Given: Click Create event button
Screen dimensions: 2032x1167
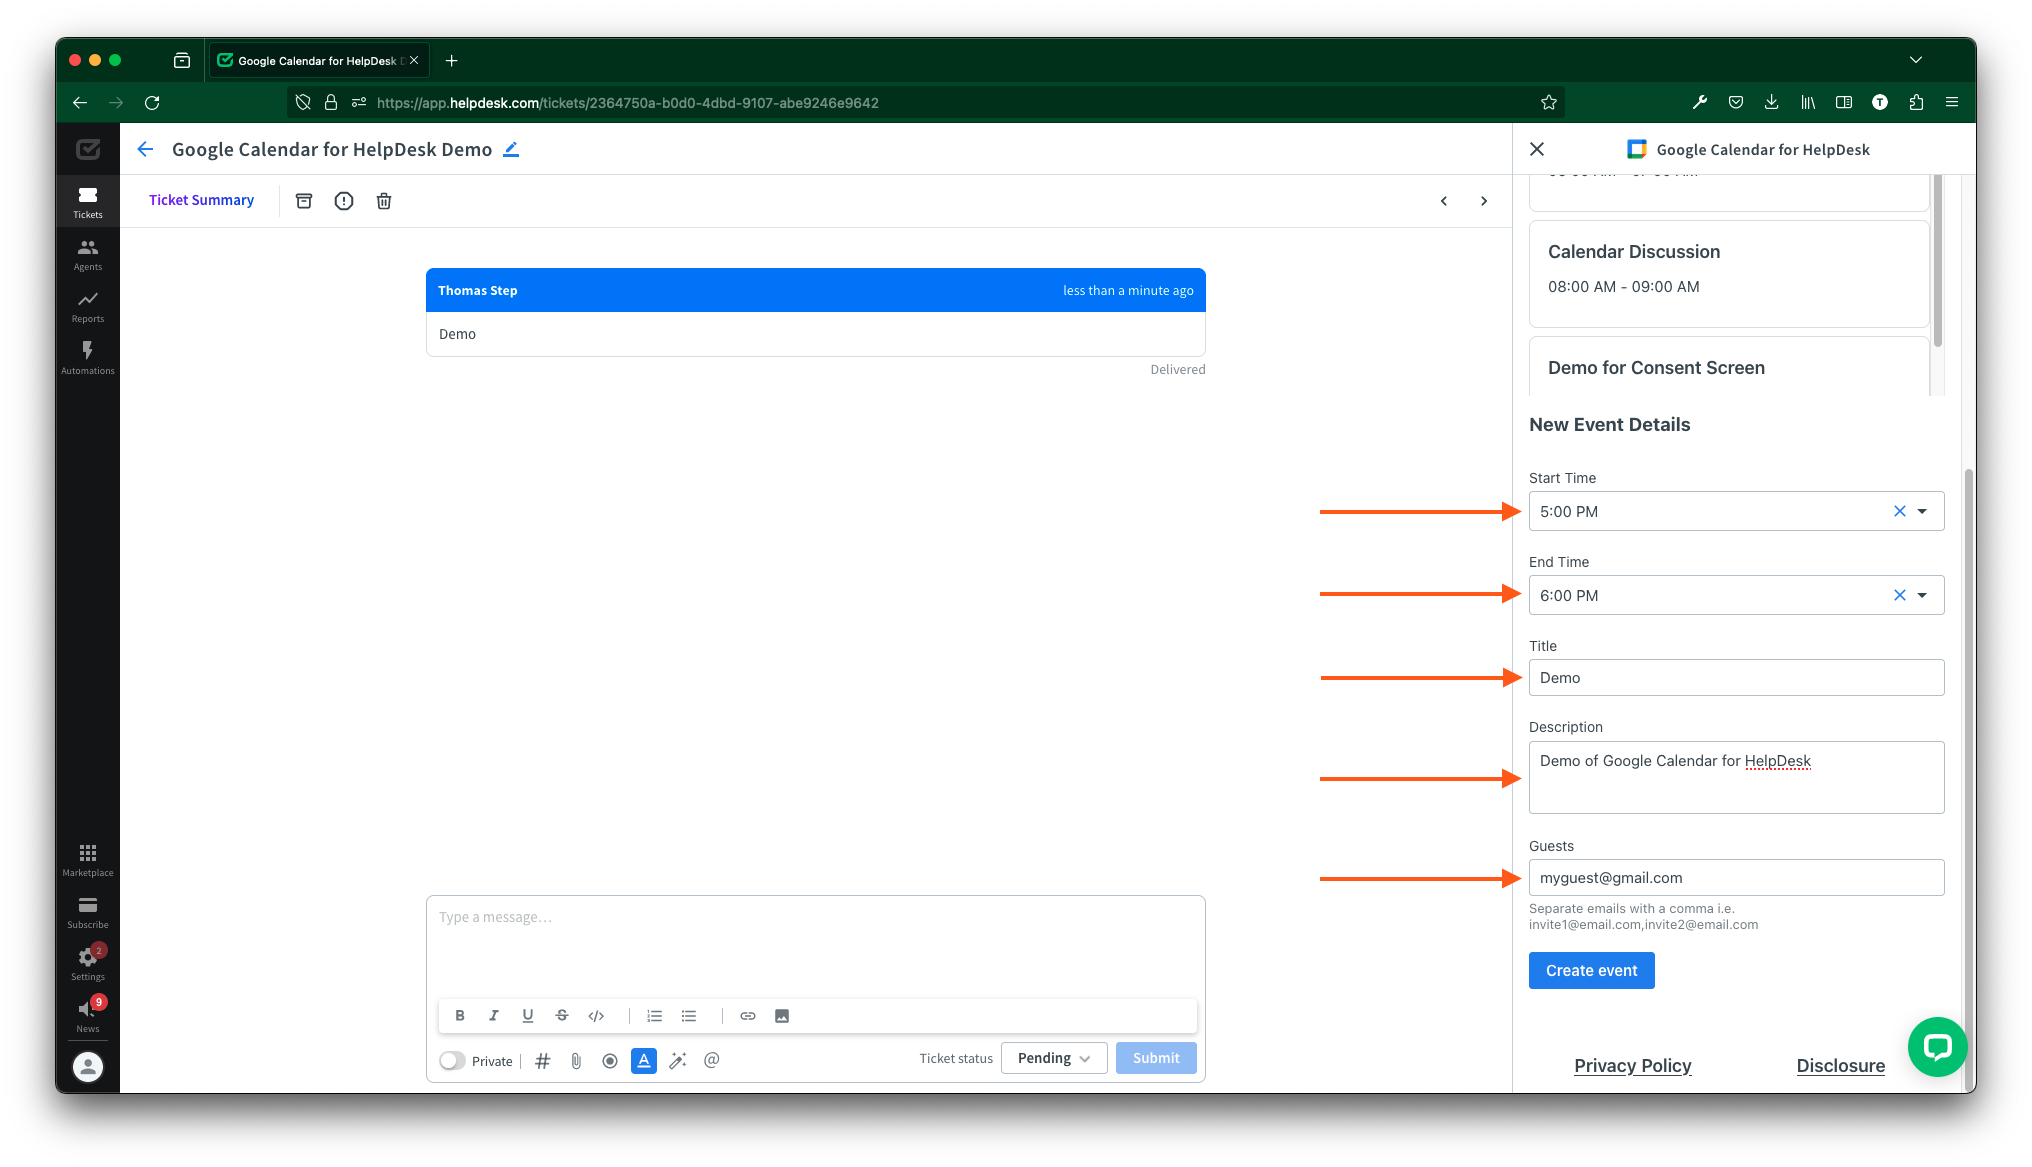Looking at the screenshot, I should click(1591, 970).
